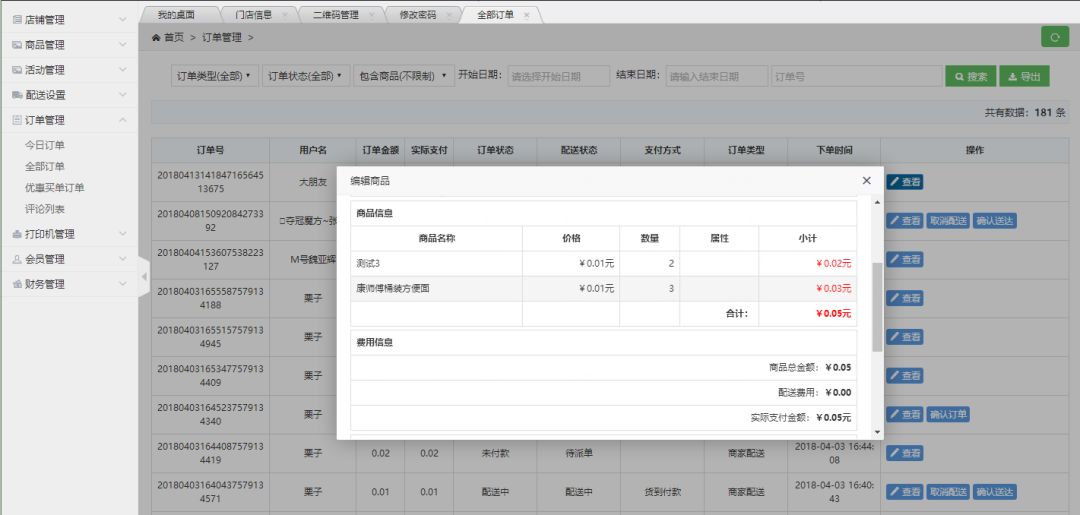Close the 门店信息 tab with its x

tap(284, 15)
